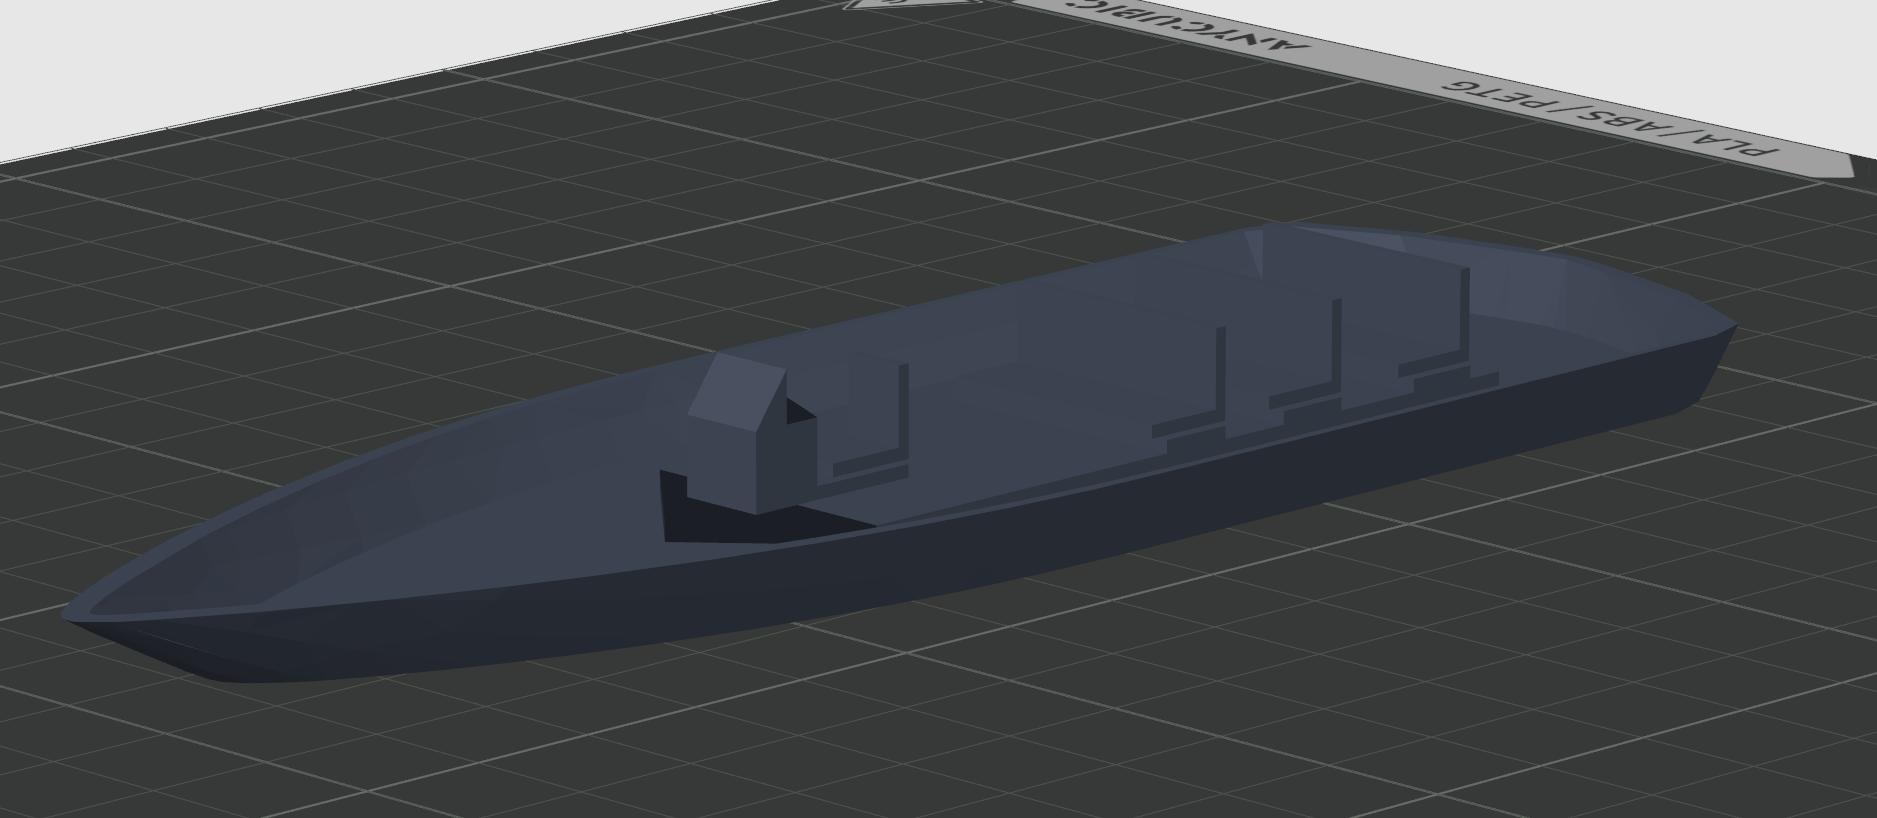Click the small cabin on the boat
Image resolution: width=1877 pixels, height=818 pixels.
752,434
